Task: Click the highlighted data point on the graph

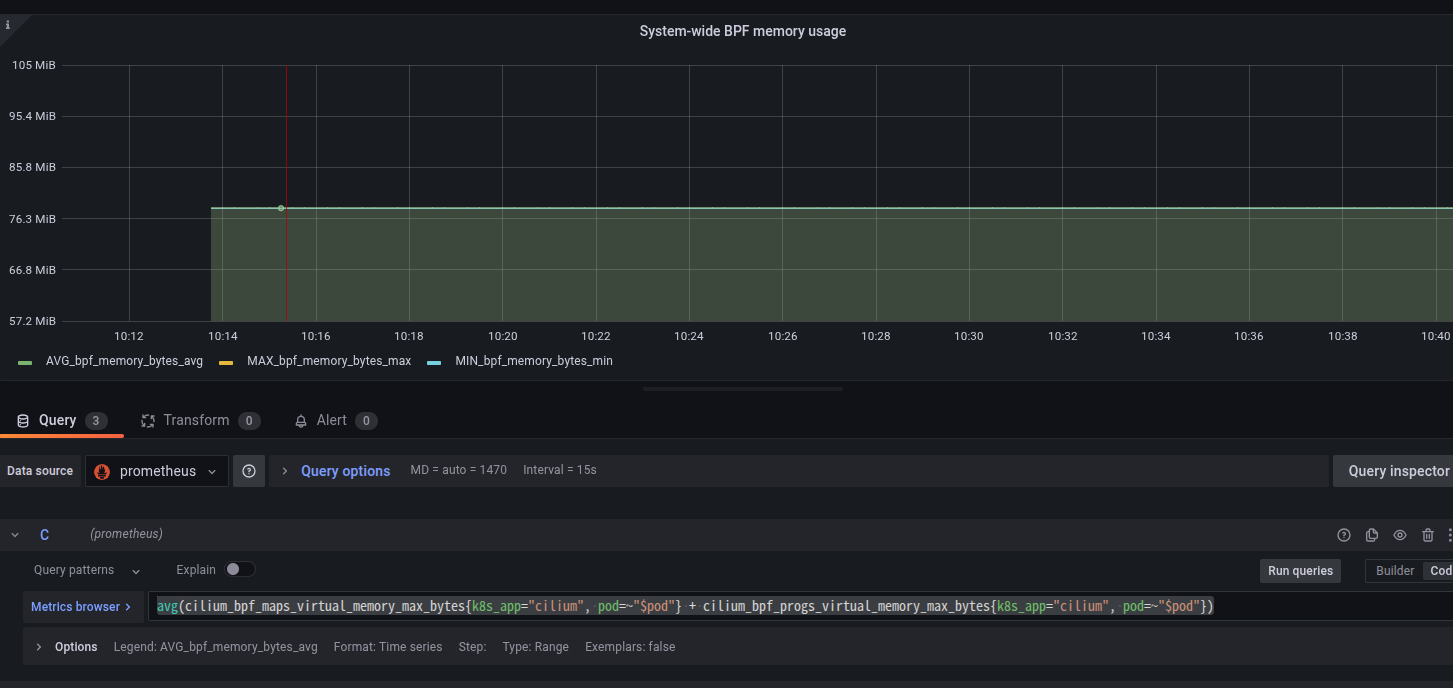Action: click(x=281, y=208)
